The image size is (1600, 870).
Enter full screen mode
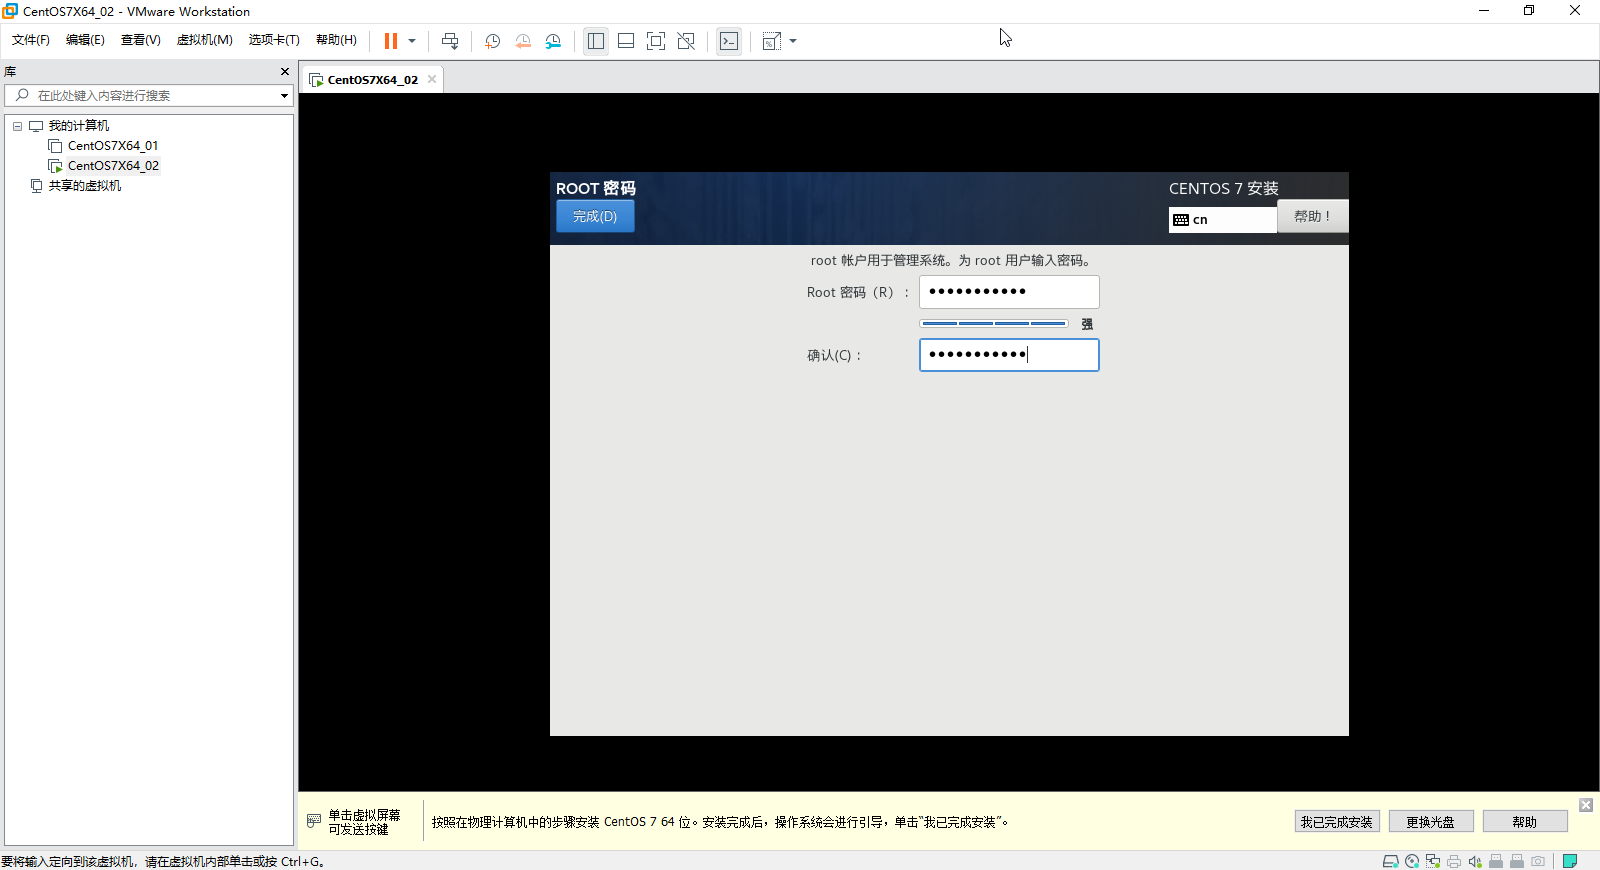pyautogui.click(x=656, y=41)
